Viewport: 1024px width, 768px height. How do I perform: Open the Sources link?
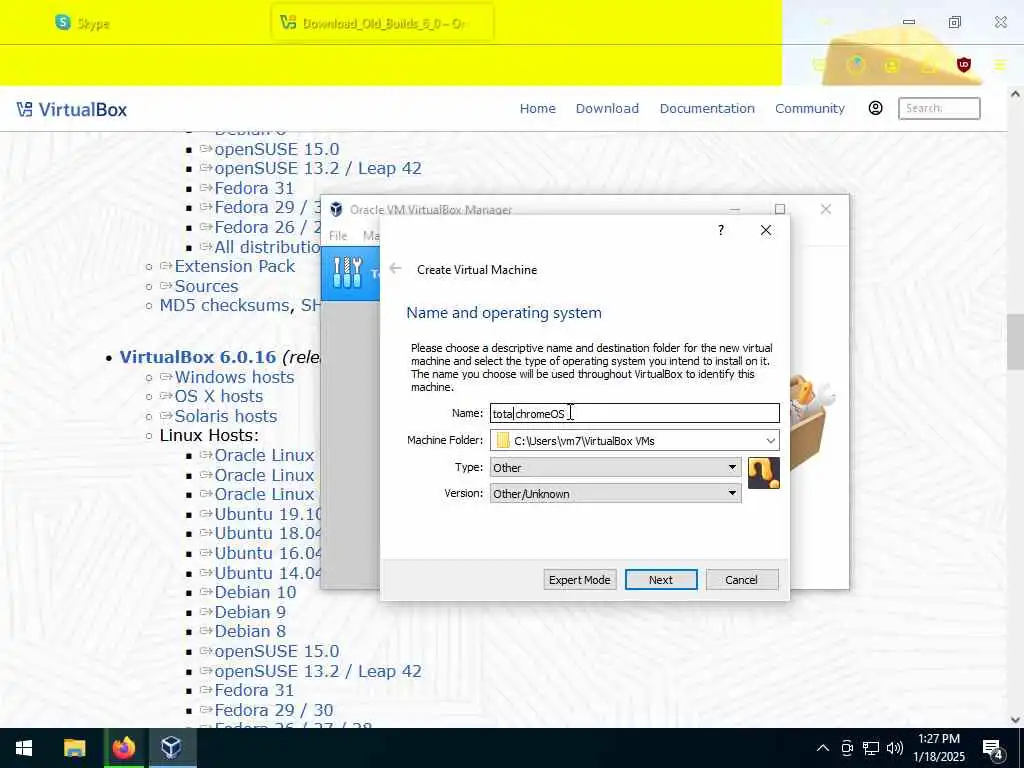206,286
